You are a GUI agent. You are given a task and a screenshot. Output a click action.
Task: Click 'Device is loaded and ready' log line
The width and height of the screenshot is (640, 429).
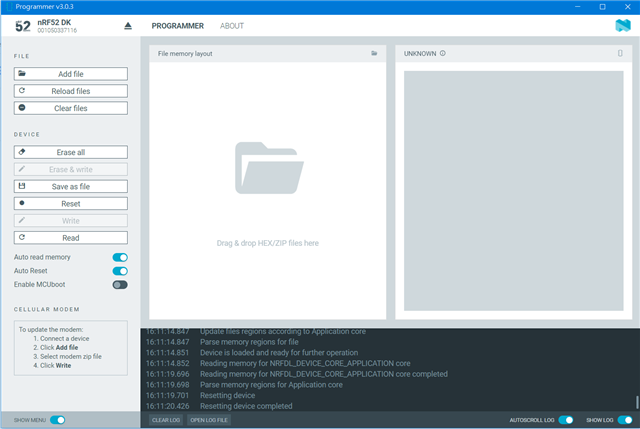(279, 353)
